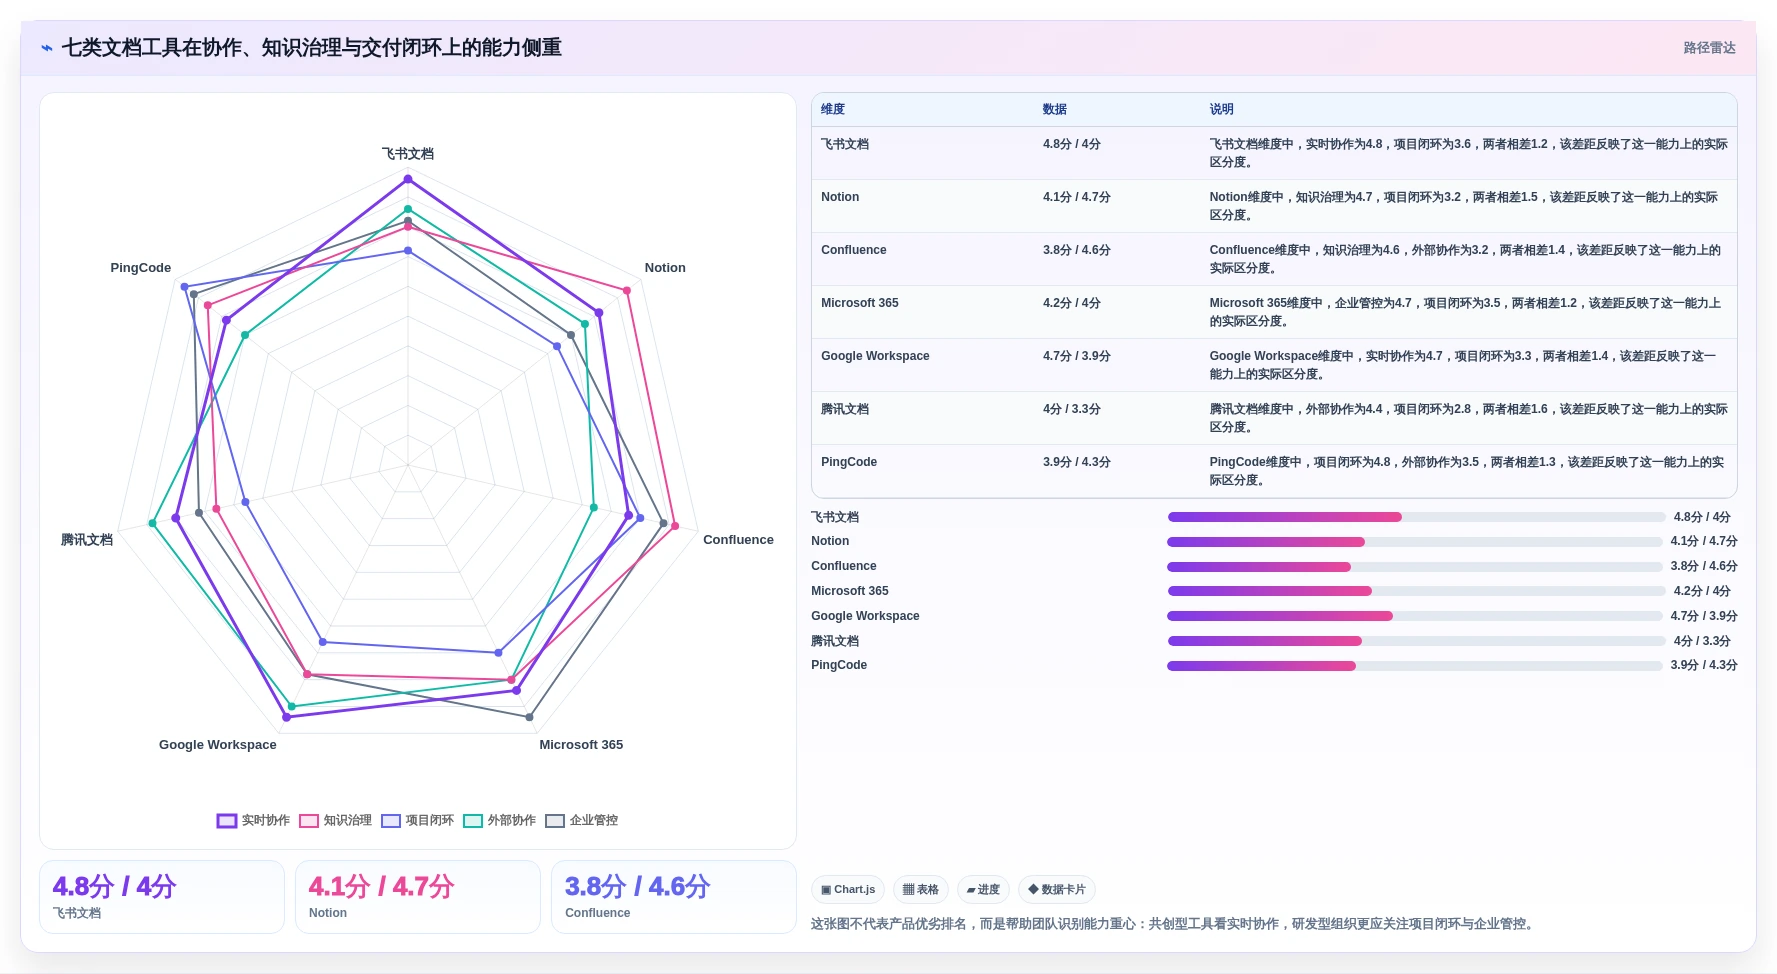1777x974 pixels.
Task: Click the PingCode radar axis label
Action: [x=141, y=268]
